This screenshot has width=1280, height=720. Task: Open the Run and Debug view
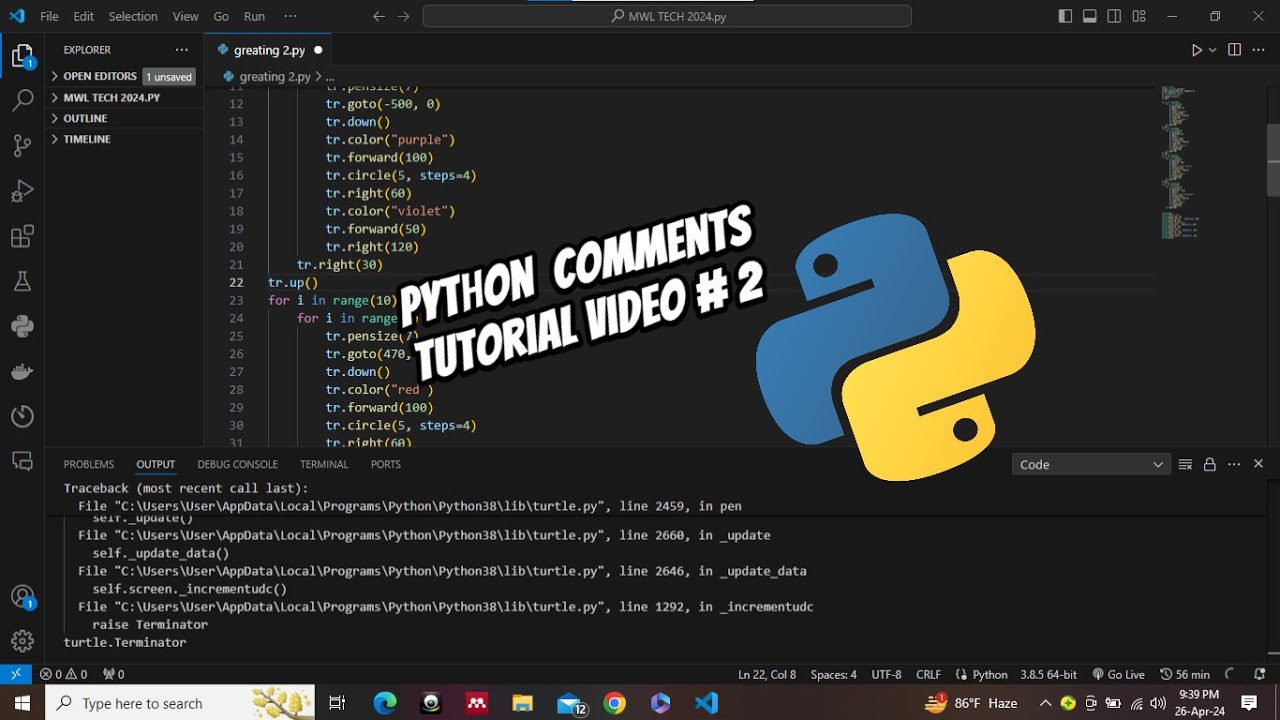(22, 191)
